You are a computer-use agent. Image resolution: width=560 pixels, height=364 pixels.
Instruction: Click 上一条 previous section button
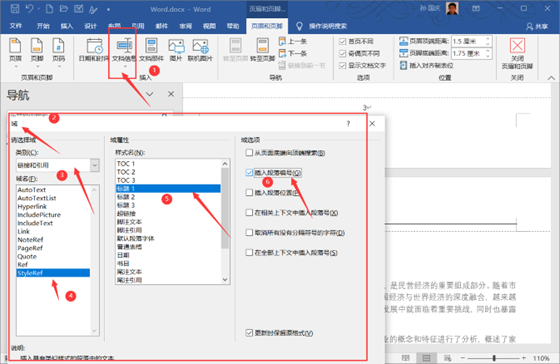(293, 41)
